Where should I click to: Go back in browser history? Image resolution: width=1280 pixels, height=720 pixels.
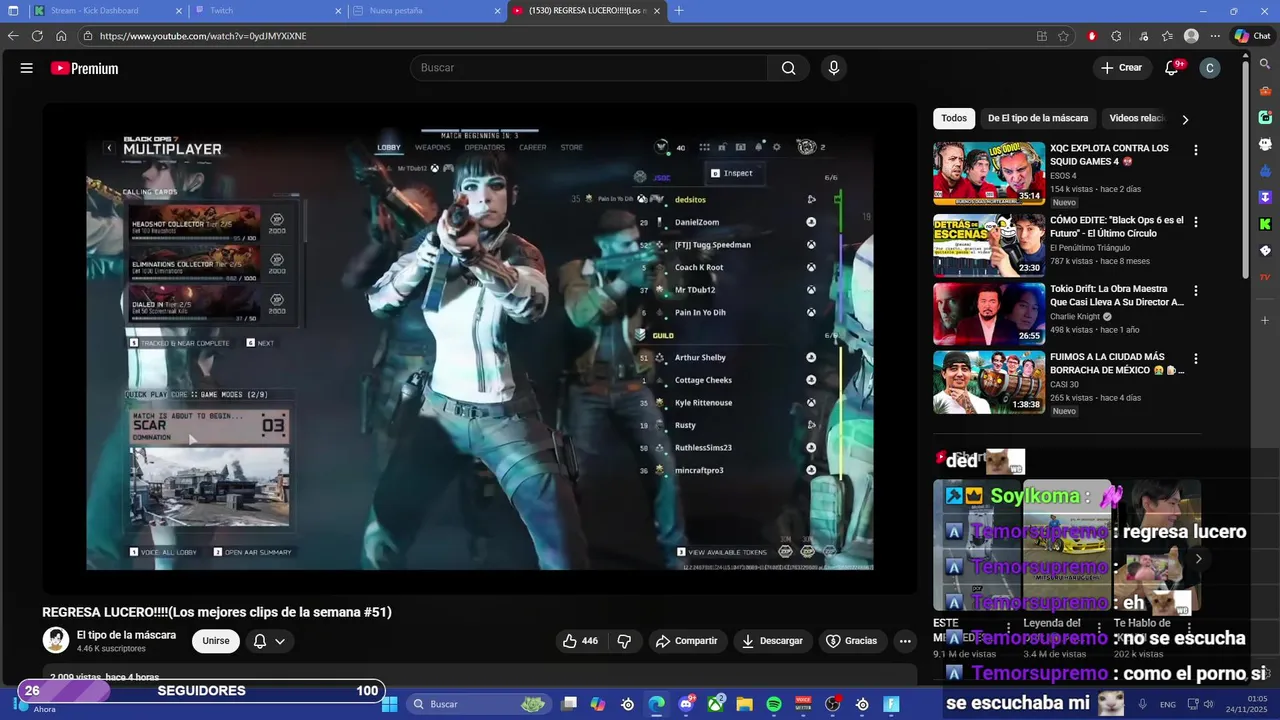(x=13, y=36)
